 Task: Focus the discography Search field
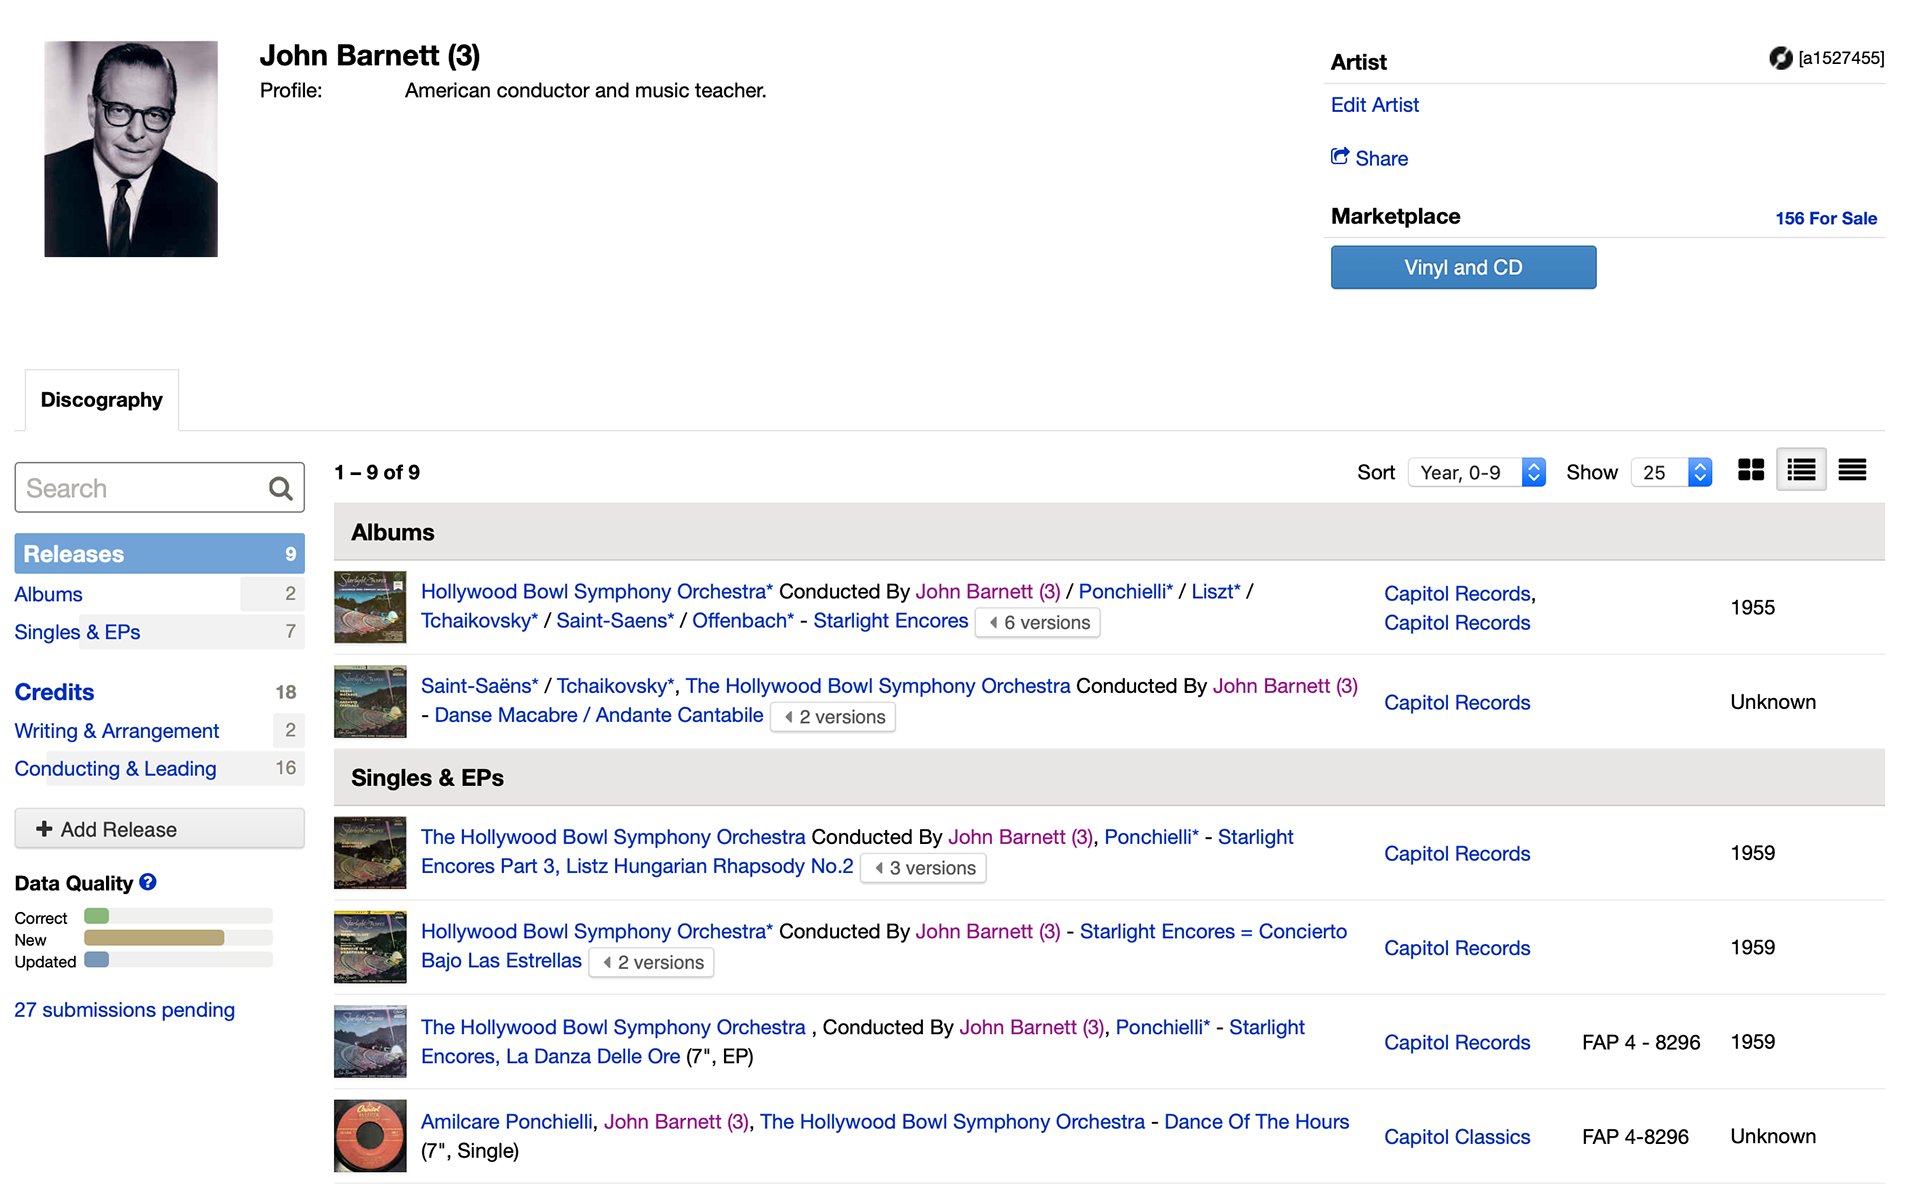pyautogui.click(x=159, y=488)
